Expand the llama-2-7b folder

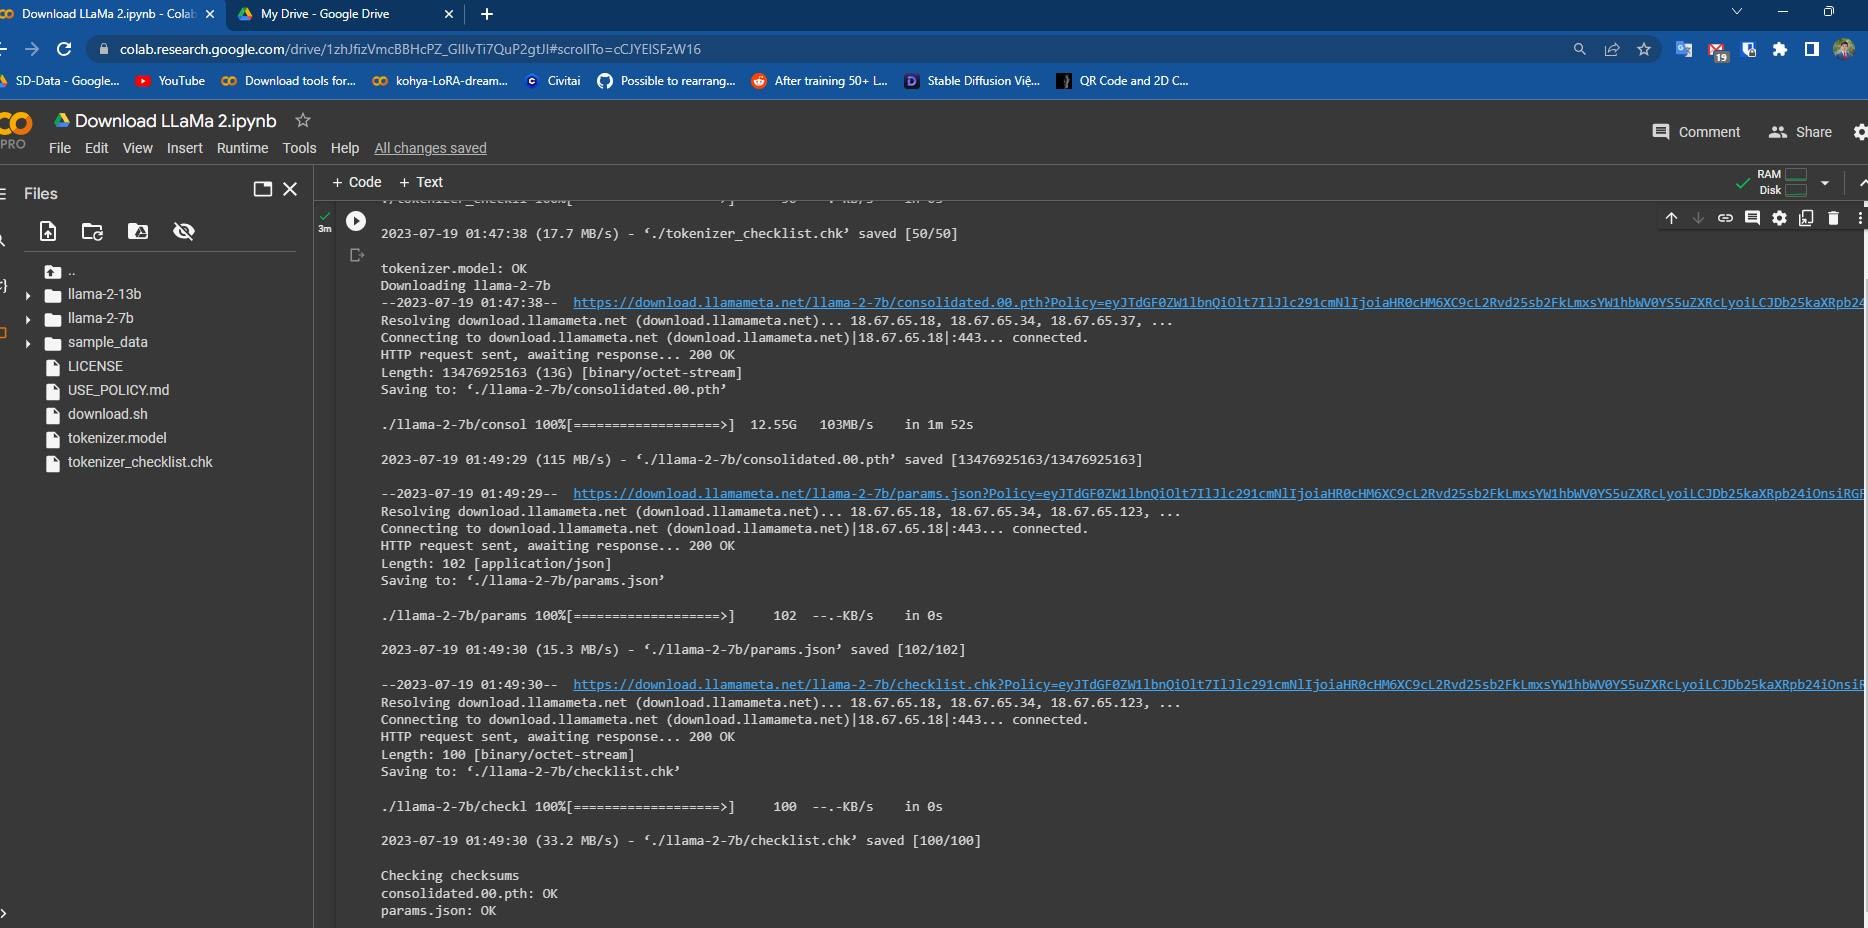pos(28,319)
